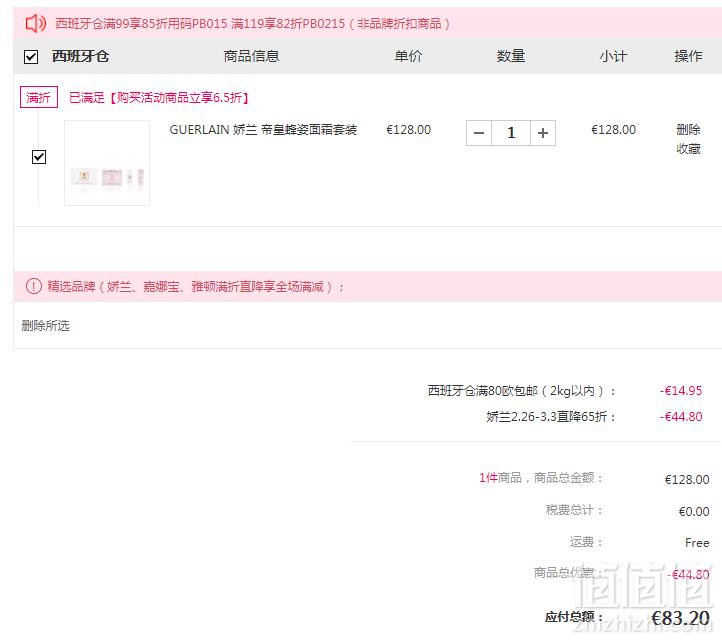
Task: Toggle the 西班牙仓 select-all checkbox
Action: tap(31, 57)
